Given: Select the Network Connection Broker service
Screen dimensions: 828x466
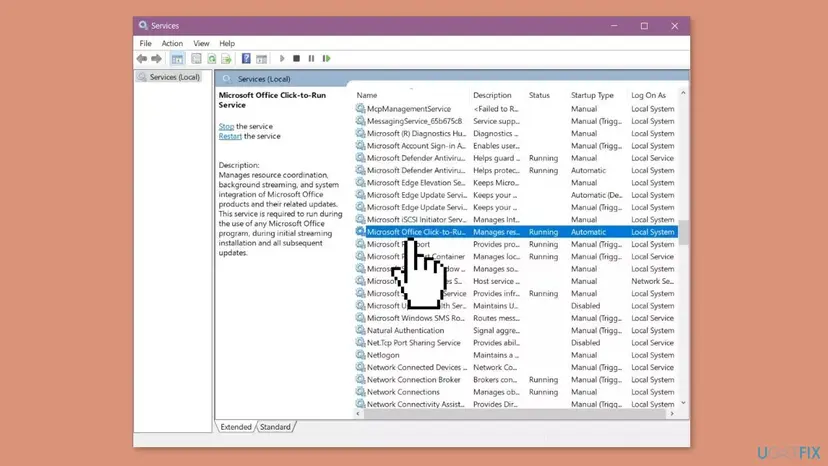Looking at the screenshot, I should click(516, 380).
